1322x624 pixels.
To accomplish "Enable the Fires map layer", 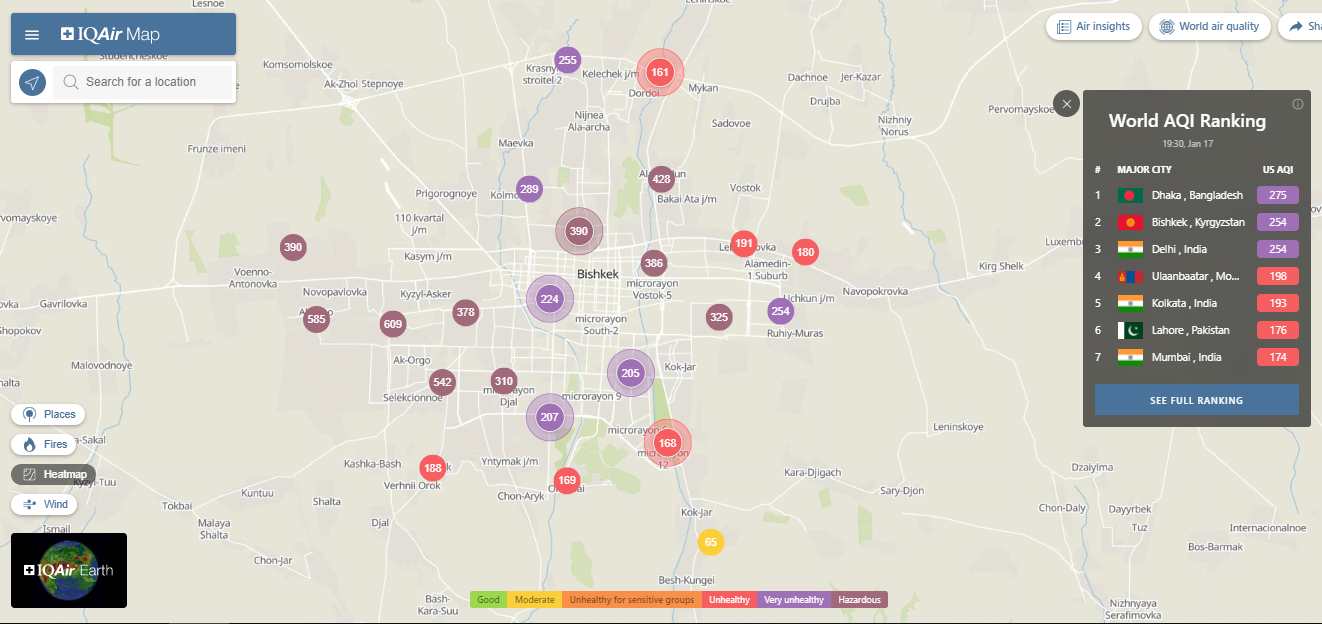I will tap(45, 444).
